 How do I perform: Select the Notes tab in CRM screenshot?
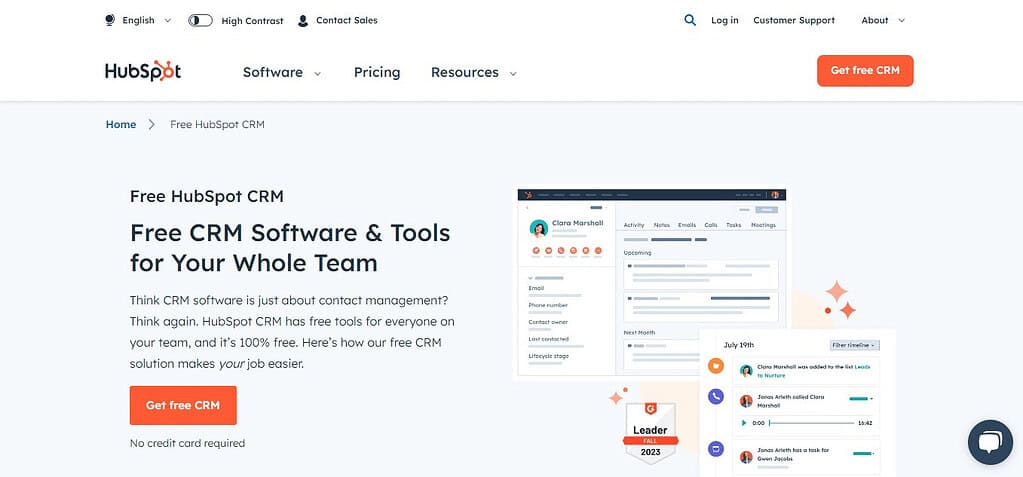pyautogui.click(x=662, y=225)
